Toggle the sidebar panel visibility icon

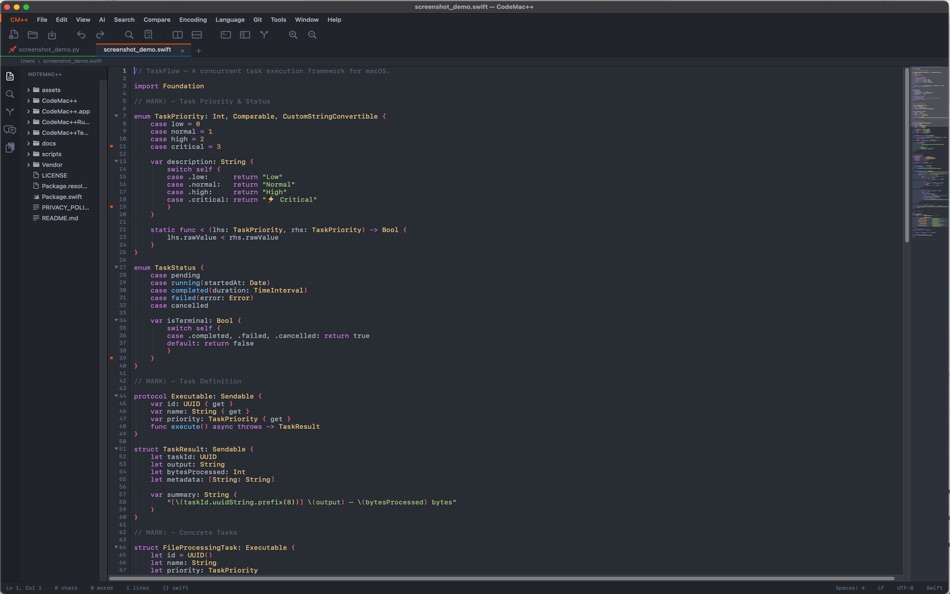pos(244,34)
